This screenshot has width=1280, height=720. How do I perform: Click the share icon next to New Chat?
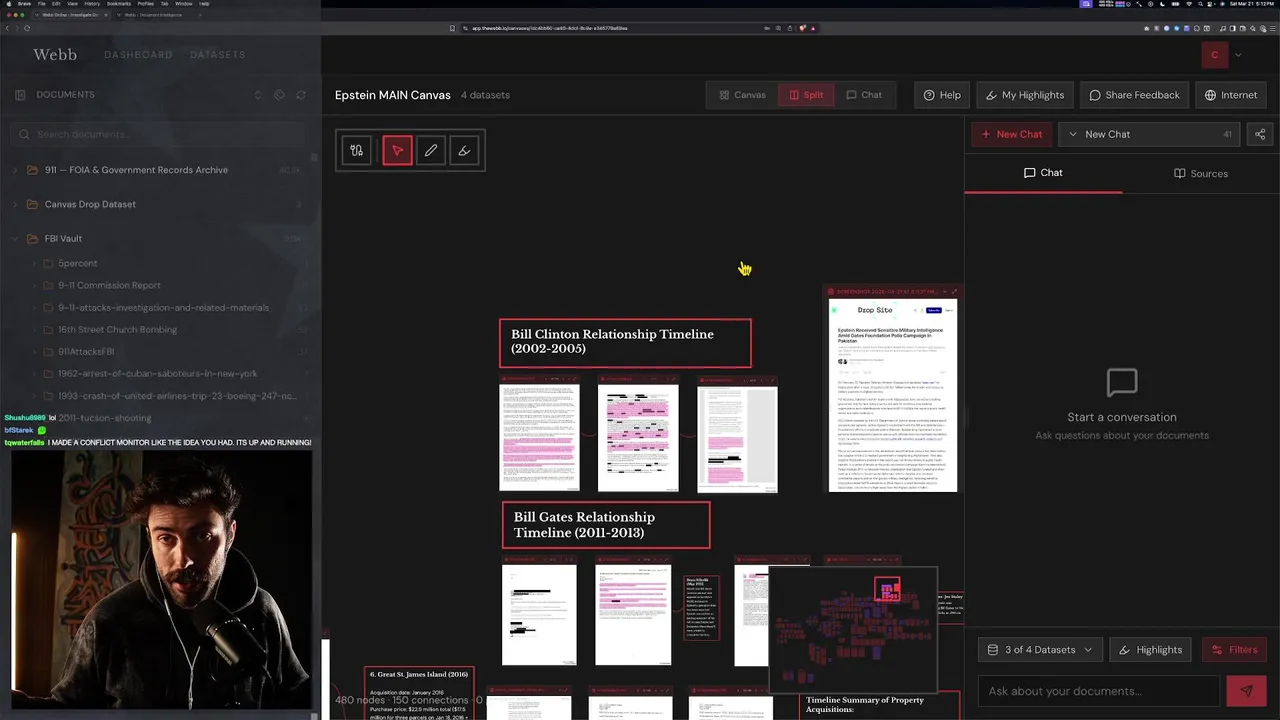coord(1260,134)
